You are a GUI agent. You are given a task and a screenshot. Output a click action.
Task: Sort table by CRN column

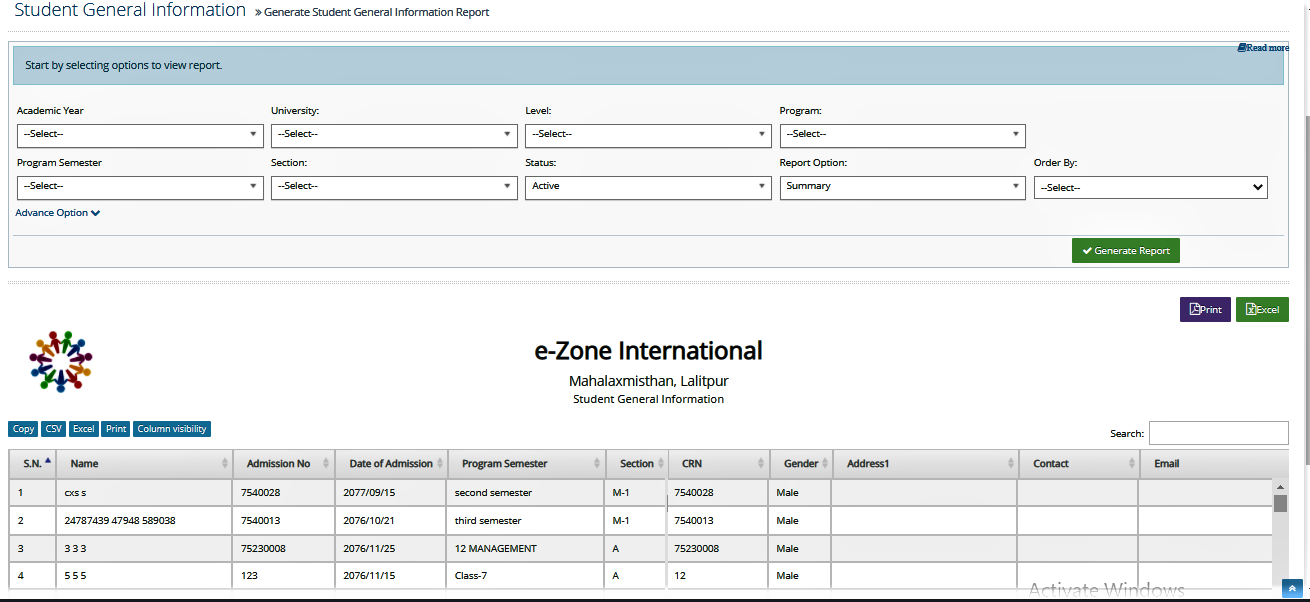click(x=719, y=464)
